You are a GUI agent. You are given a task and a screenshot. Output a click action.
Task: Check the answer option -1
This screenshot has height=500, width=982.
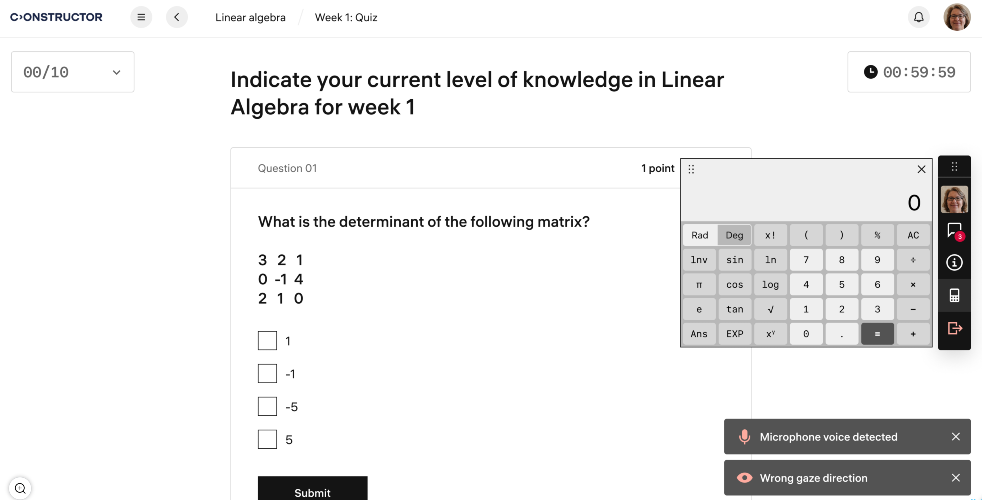click(267, 374)
